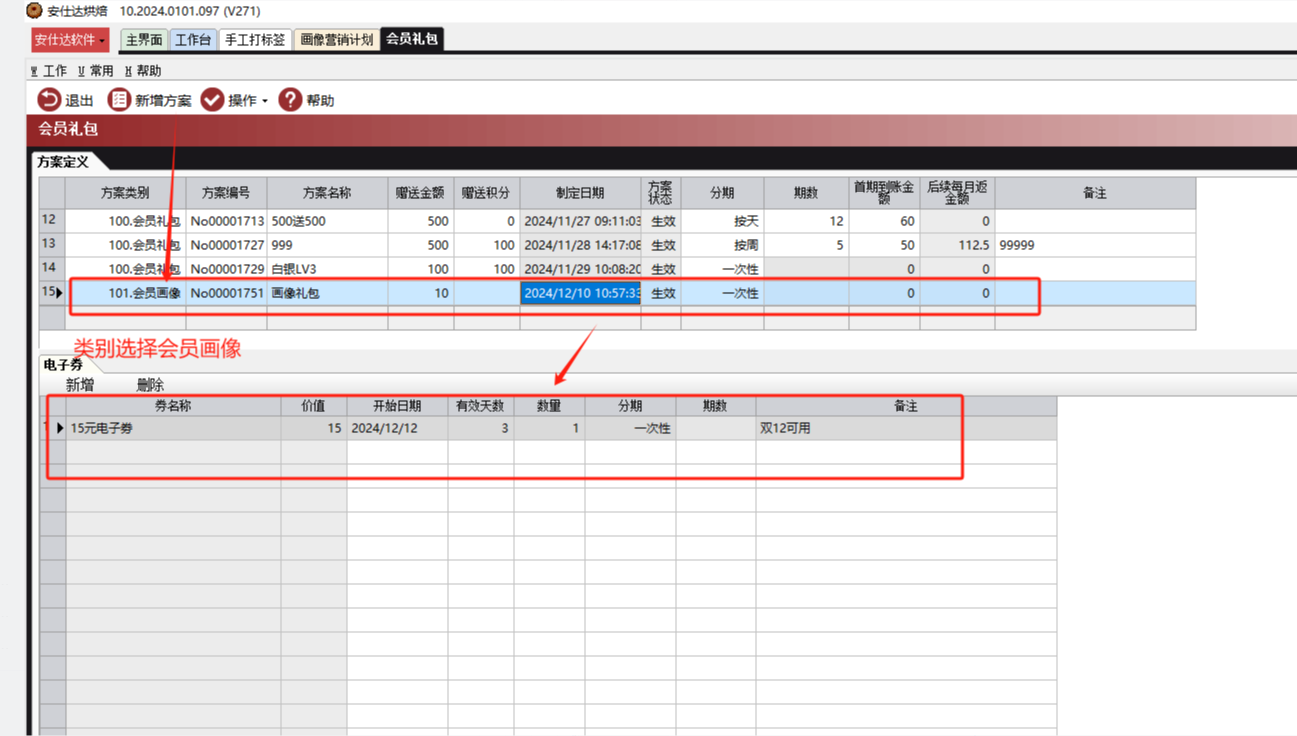Click the 操作 checkmark icon
Screen dimensions: 1297x736
tap(212, 99)
